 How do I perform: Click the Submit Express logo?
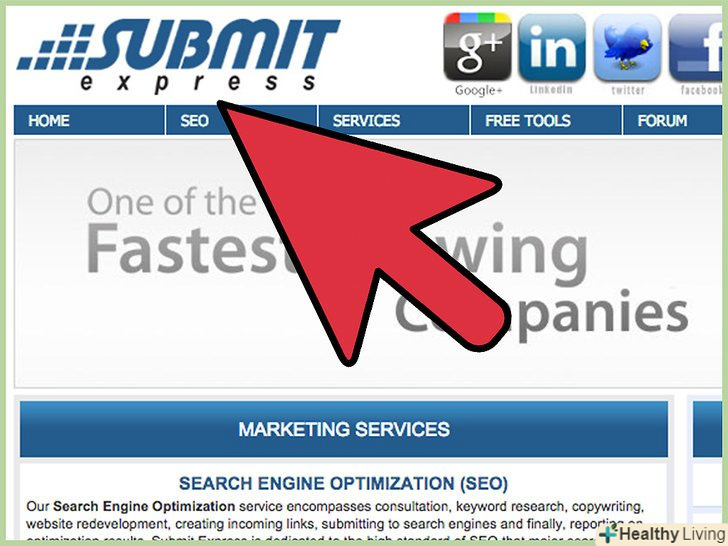coord(179,56)
